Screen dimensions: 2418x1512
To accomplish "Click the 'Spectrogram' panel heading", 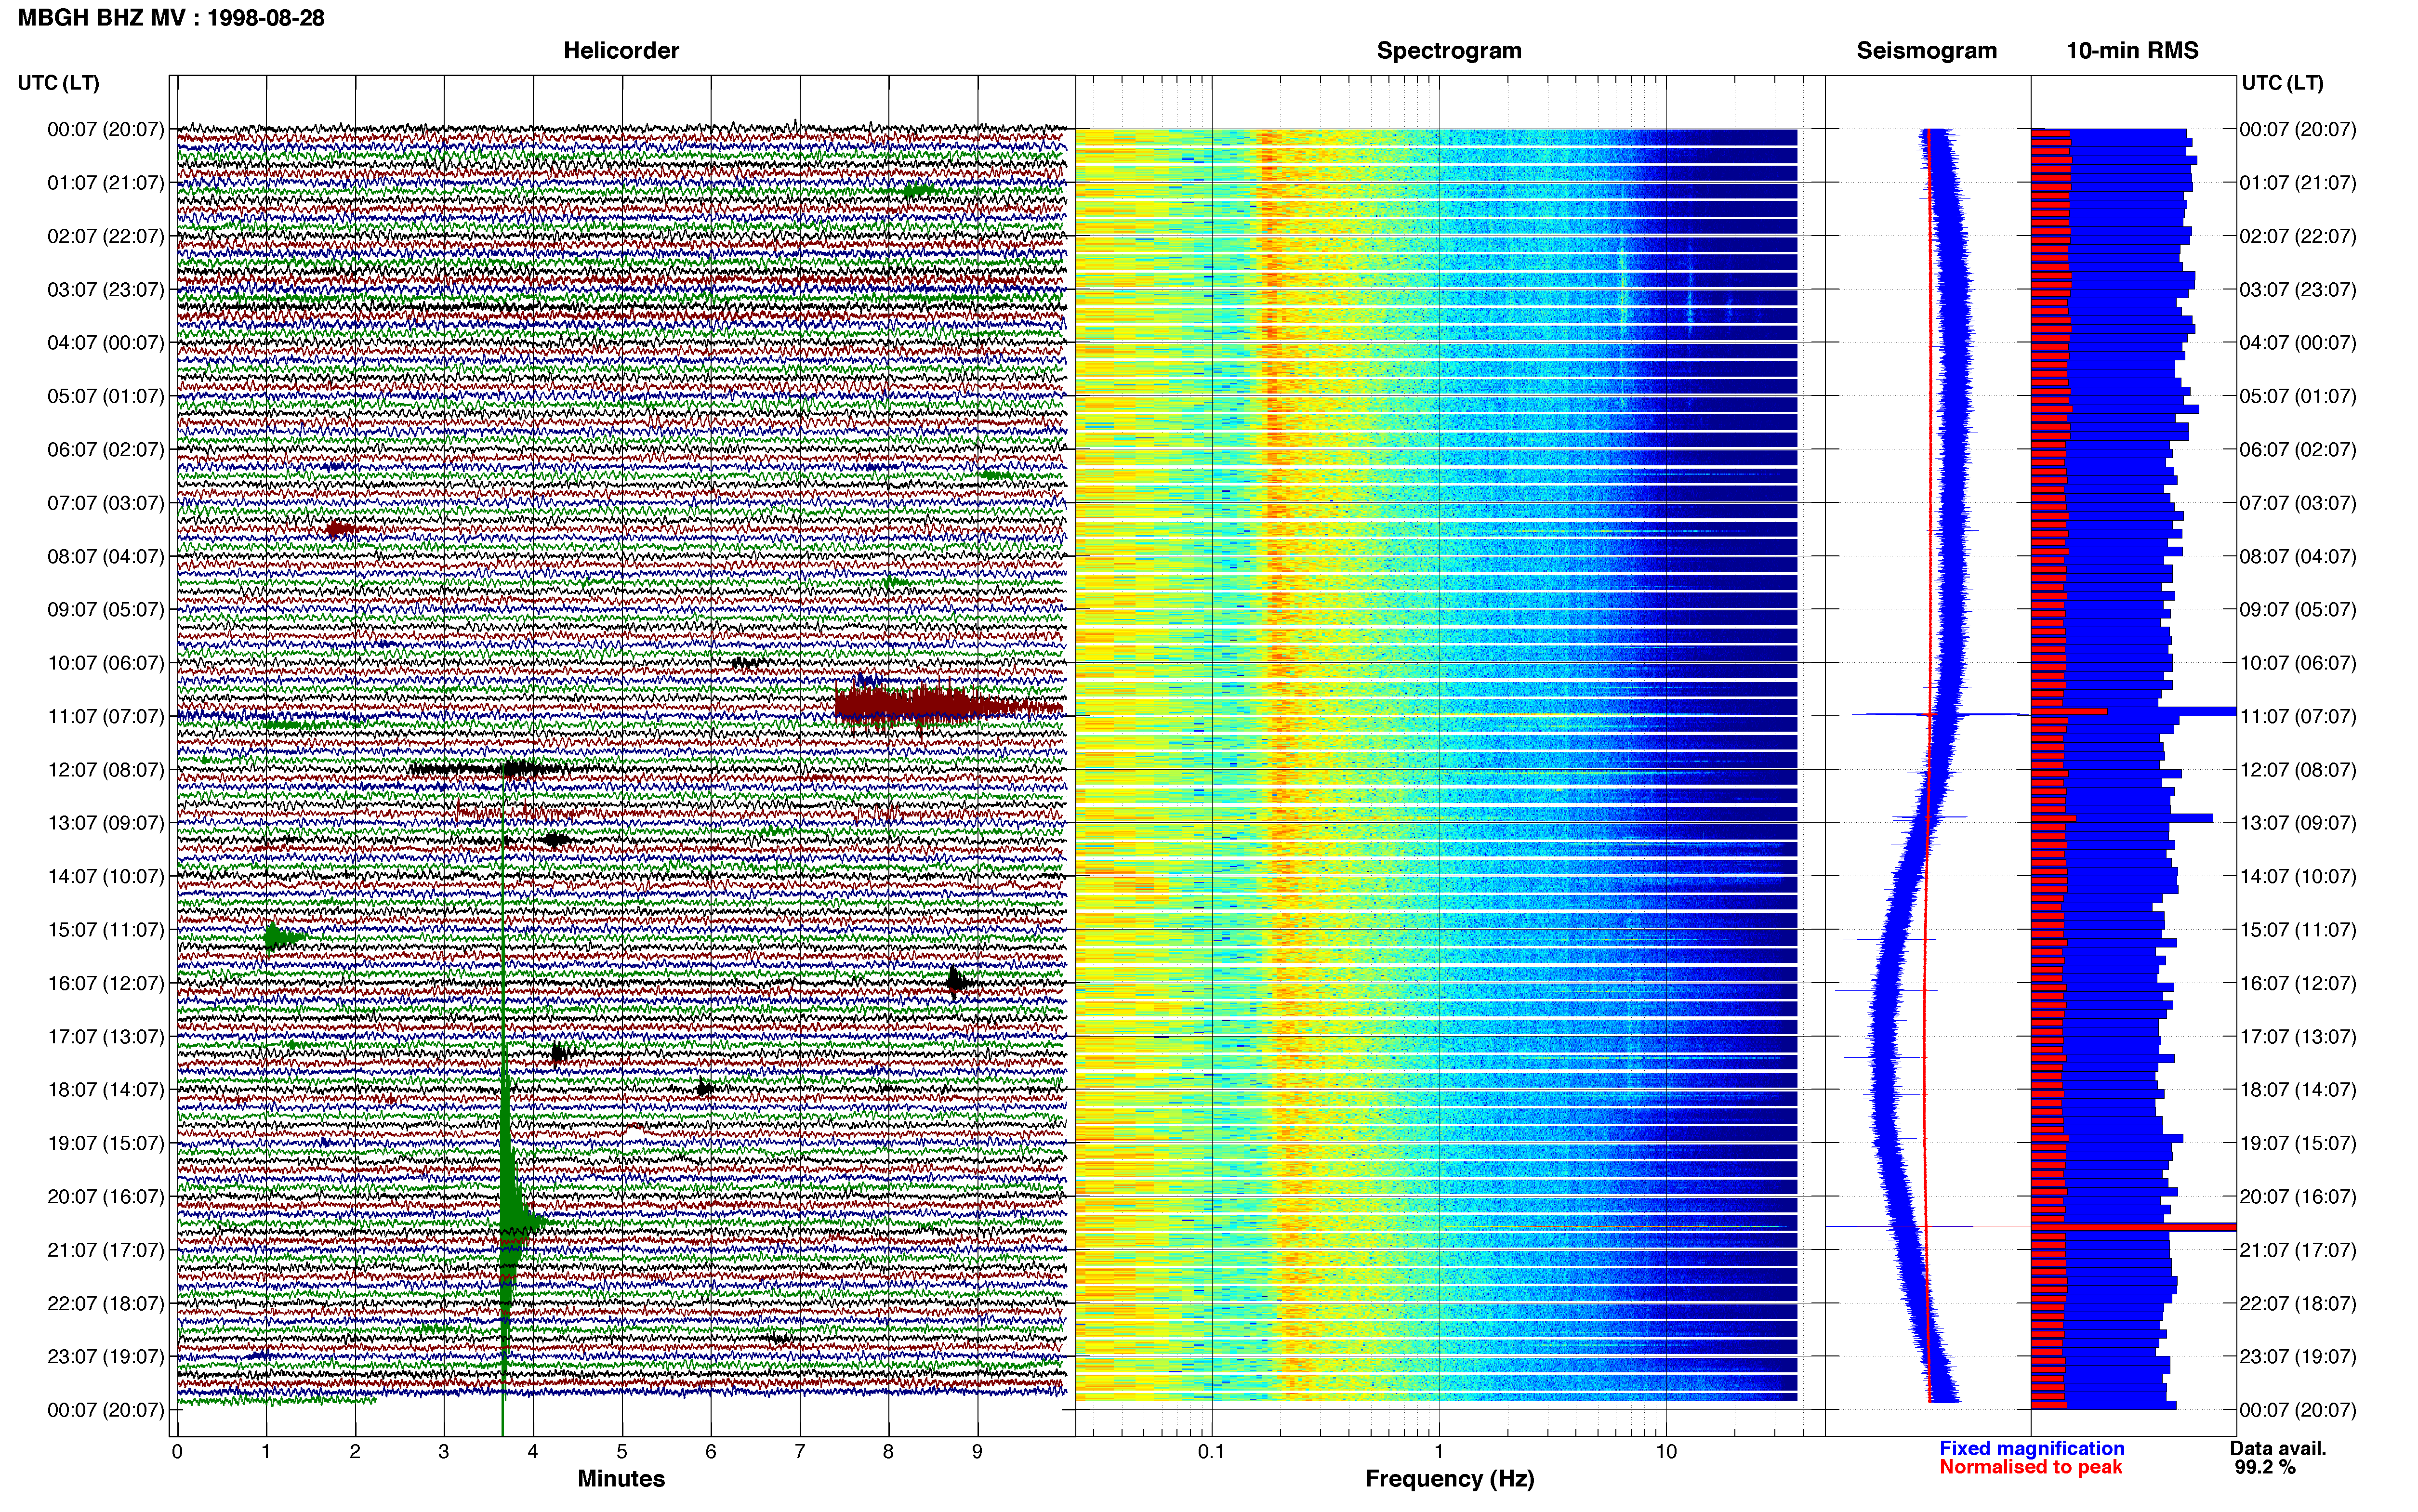I will pos(1449,51).
